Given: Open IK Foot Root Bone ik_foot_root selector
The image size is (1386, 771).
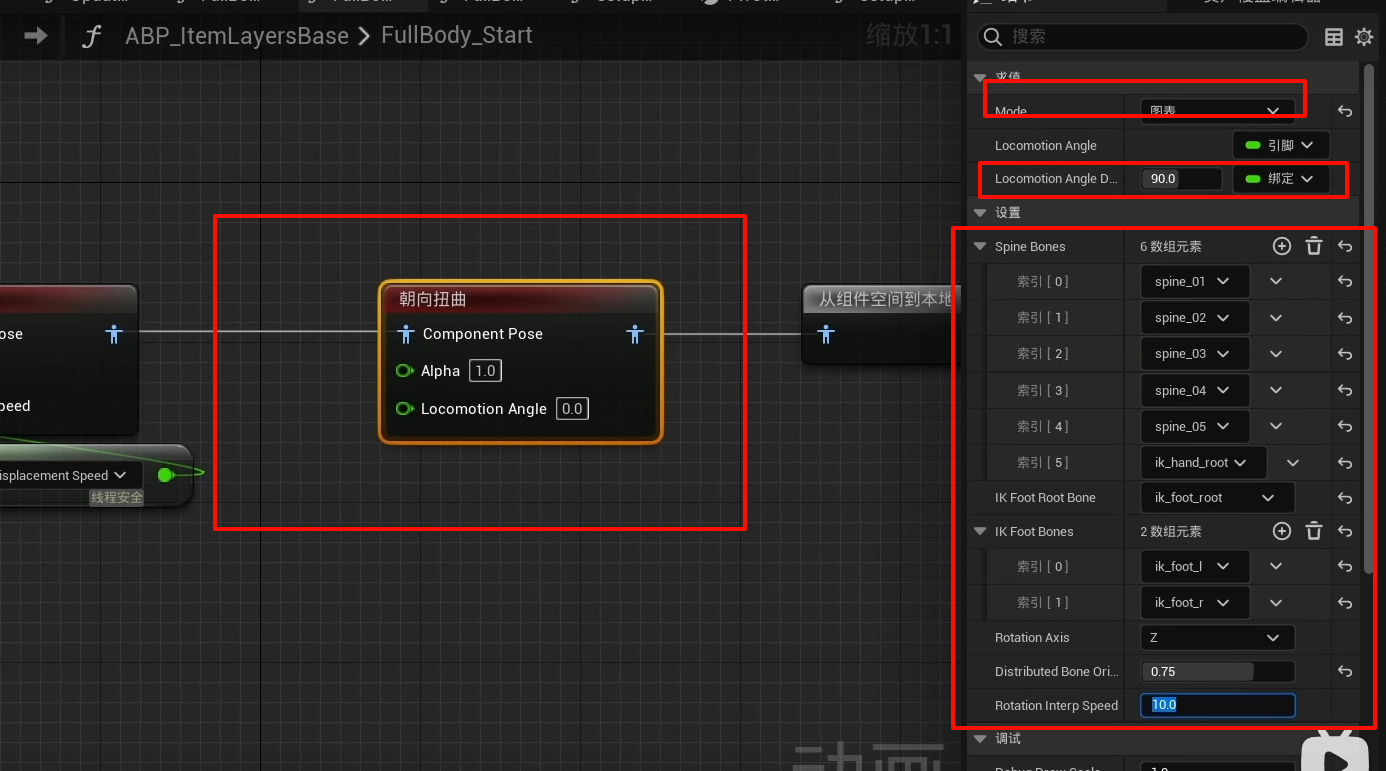Looking at the screenshot, I should point(1217,498).
